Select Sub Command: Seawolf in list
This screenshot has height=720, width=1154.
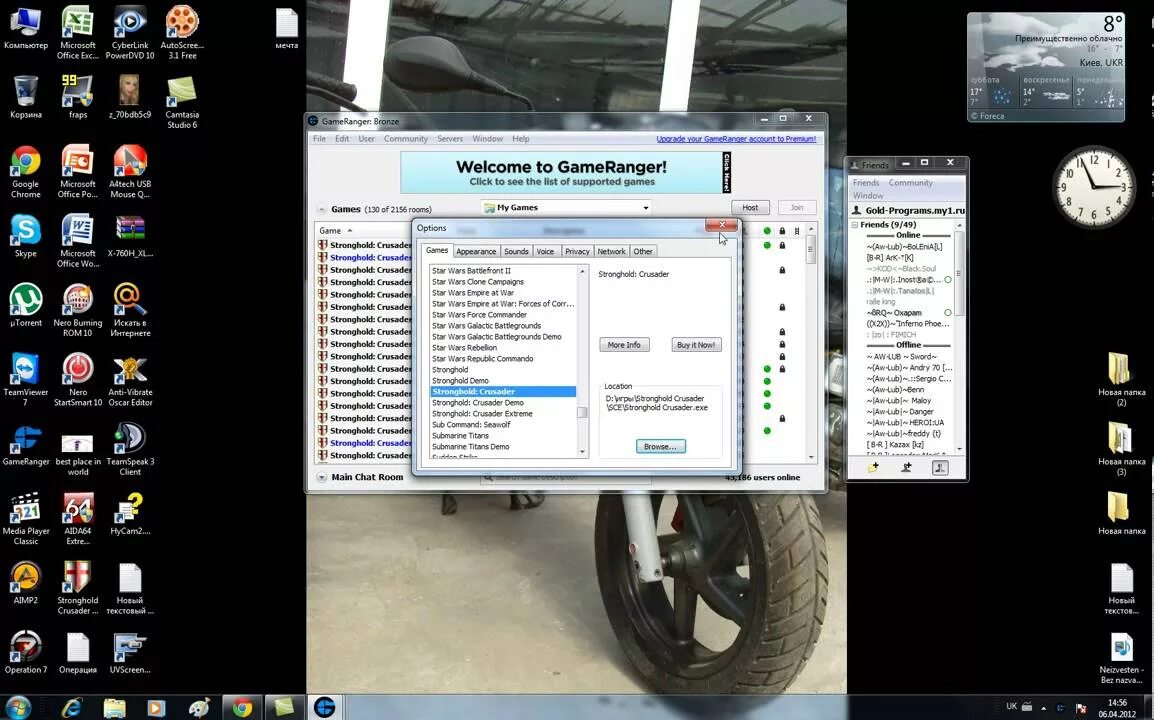[x=471, y=425]
